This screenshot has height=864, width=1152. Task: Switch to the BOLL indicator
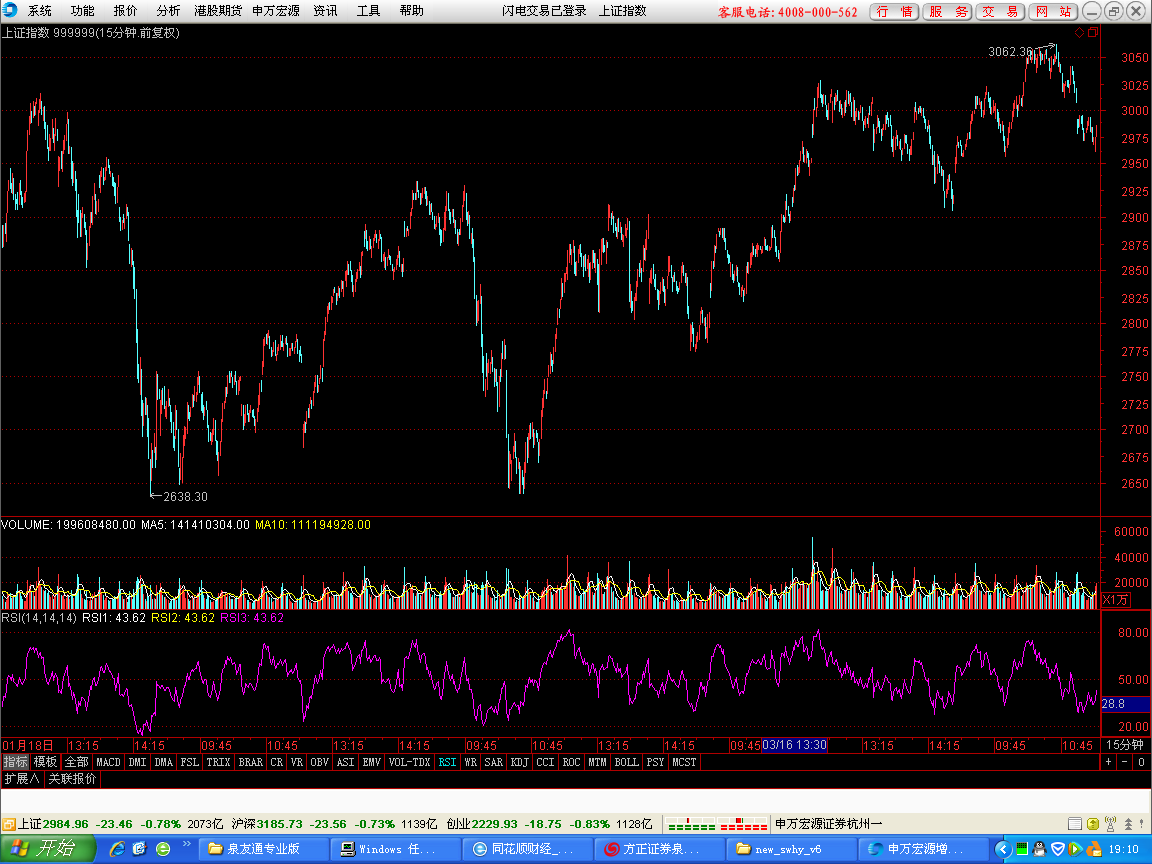click(x=626, y=762)
